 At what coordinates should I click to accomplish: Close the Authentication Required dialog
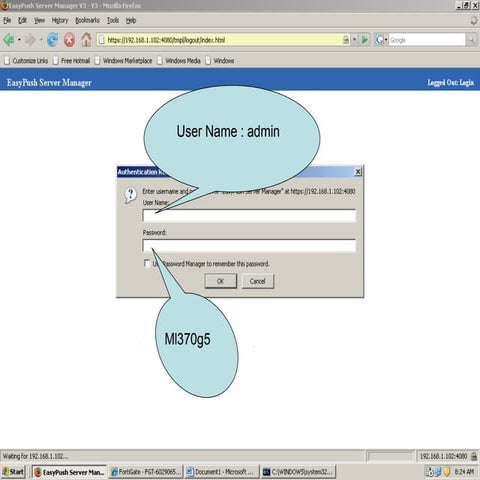(x=358, y=172)
